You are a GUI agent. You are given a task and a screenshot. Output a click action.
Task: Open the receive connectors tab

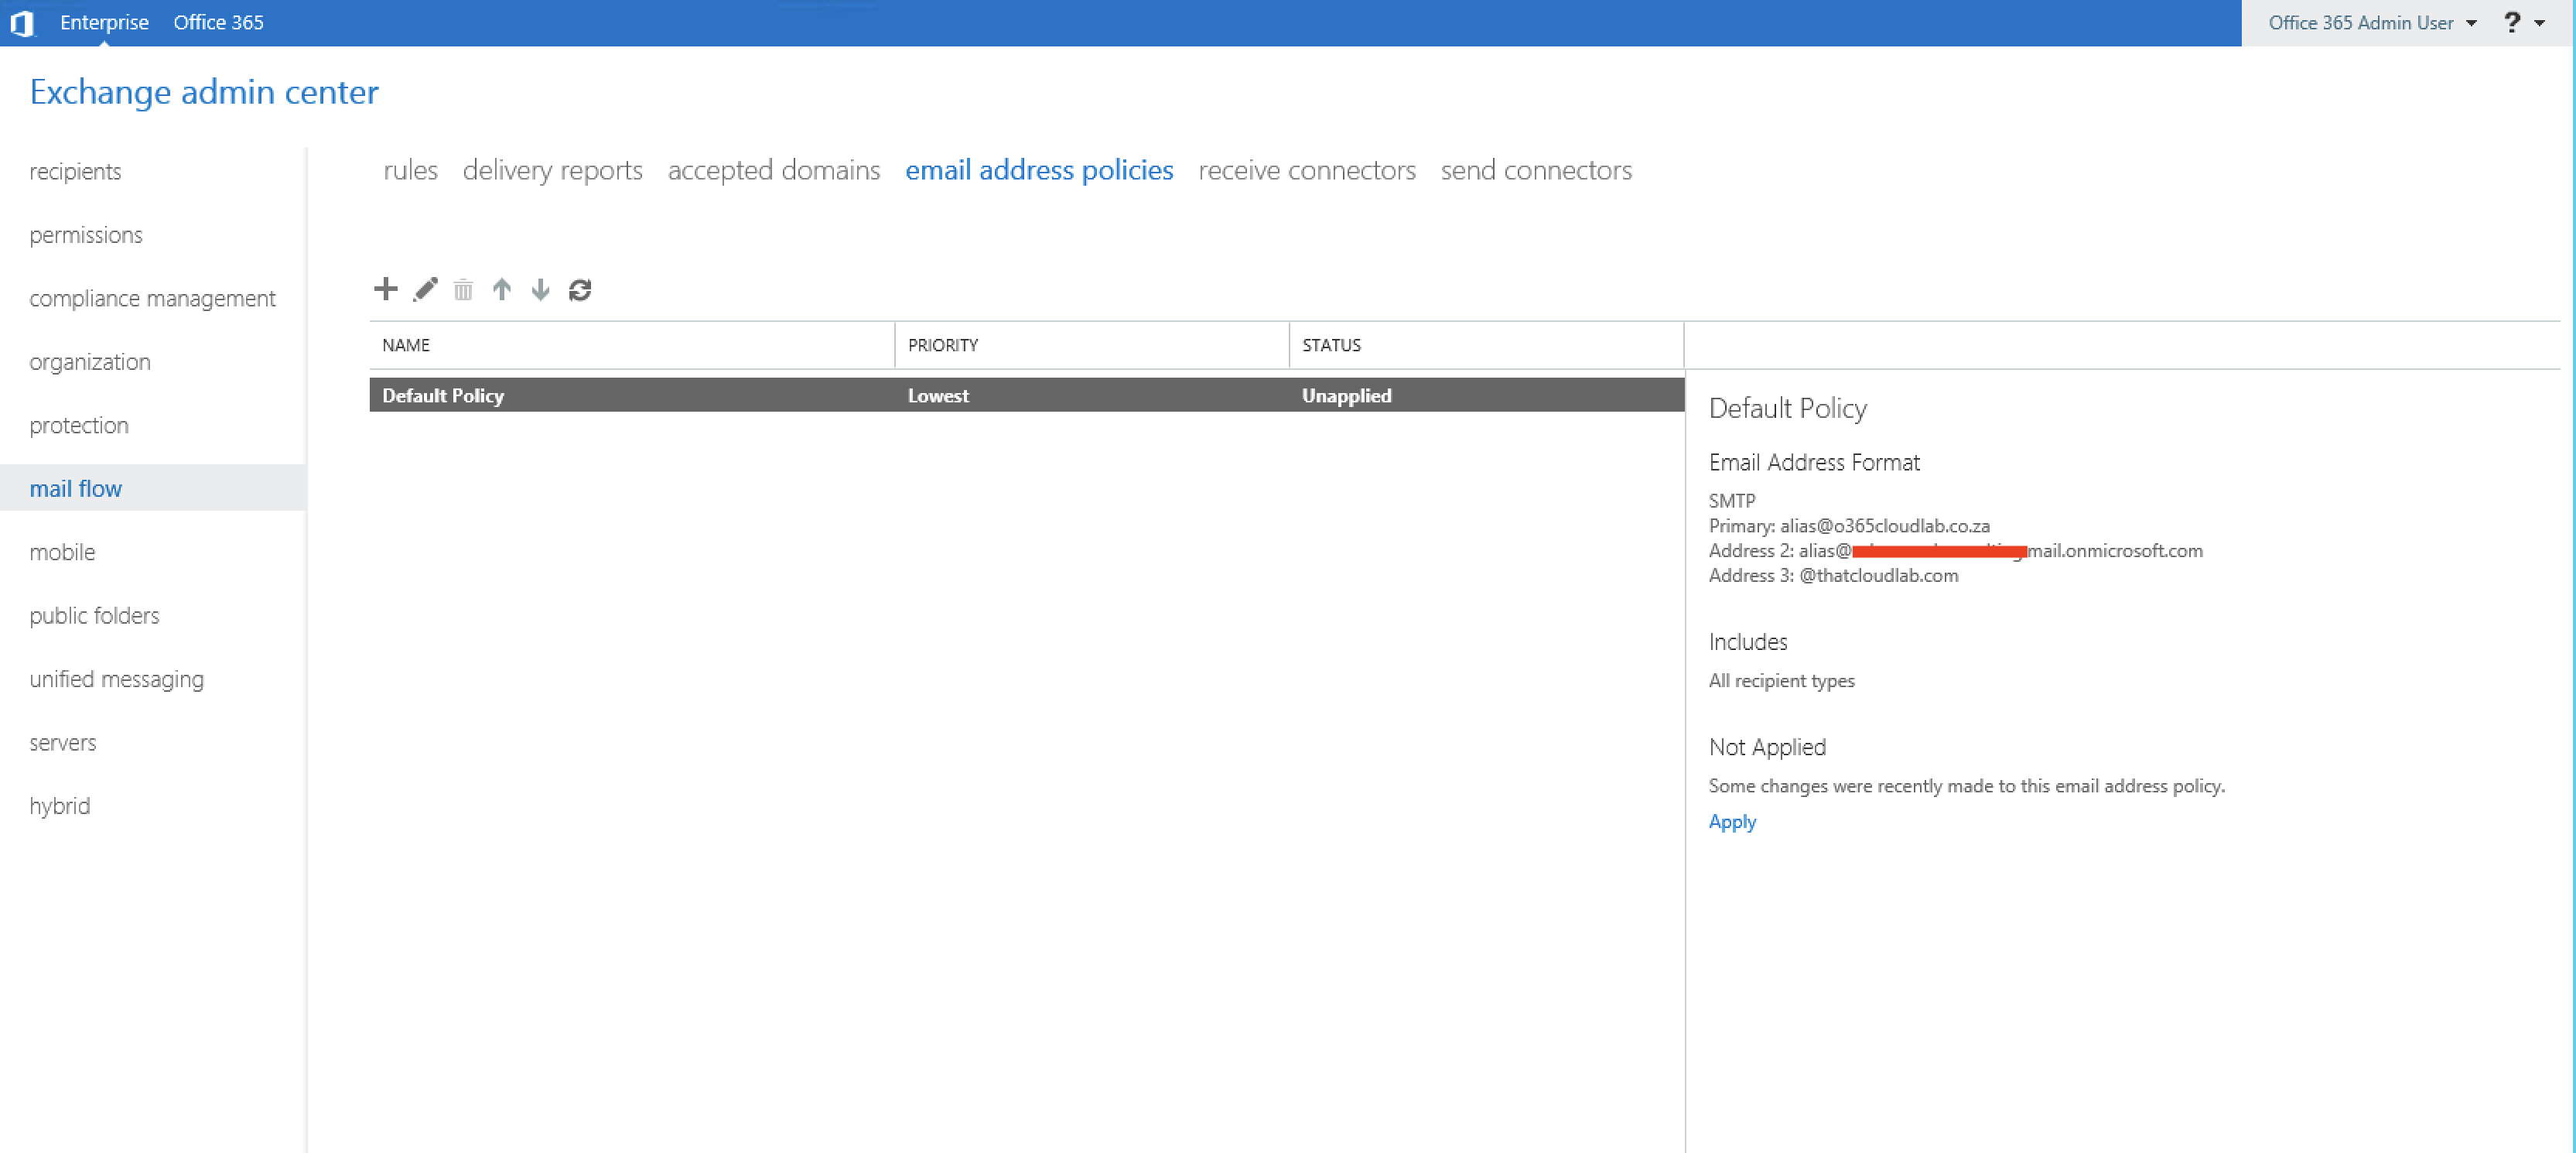[x=1306, y=170]
